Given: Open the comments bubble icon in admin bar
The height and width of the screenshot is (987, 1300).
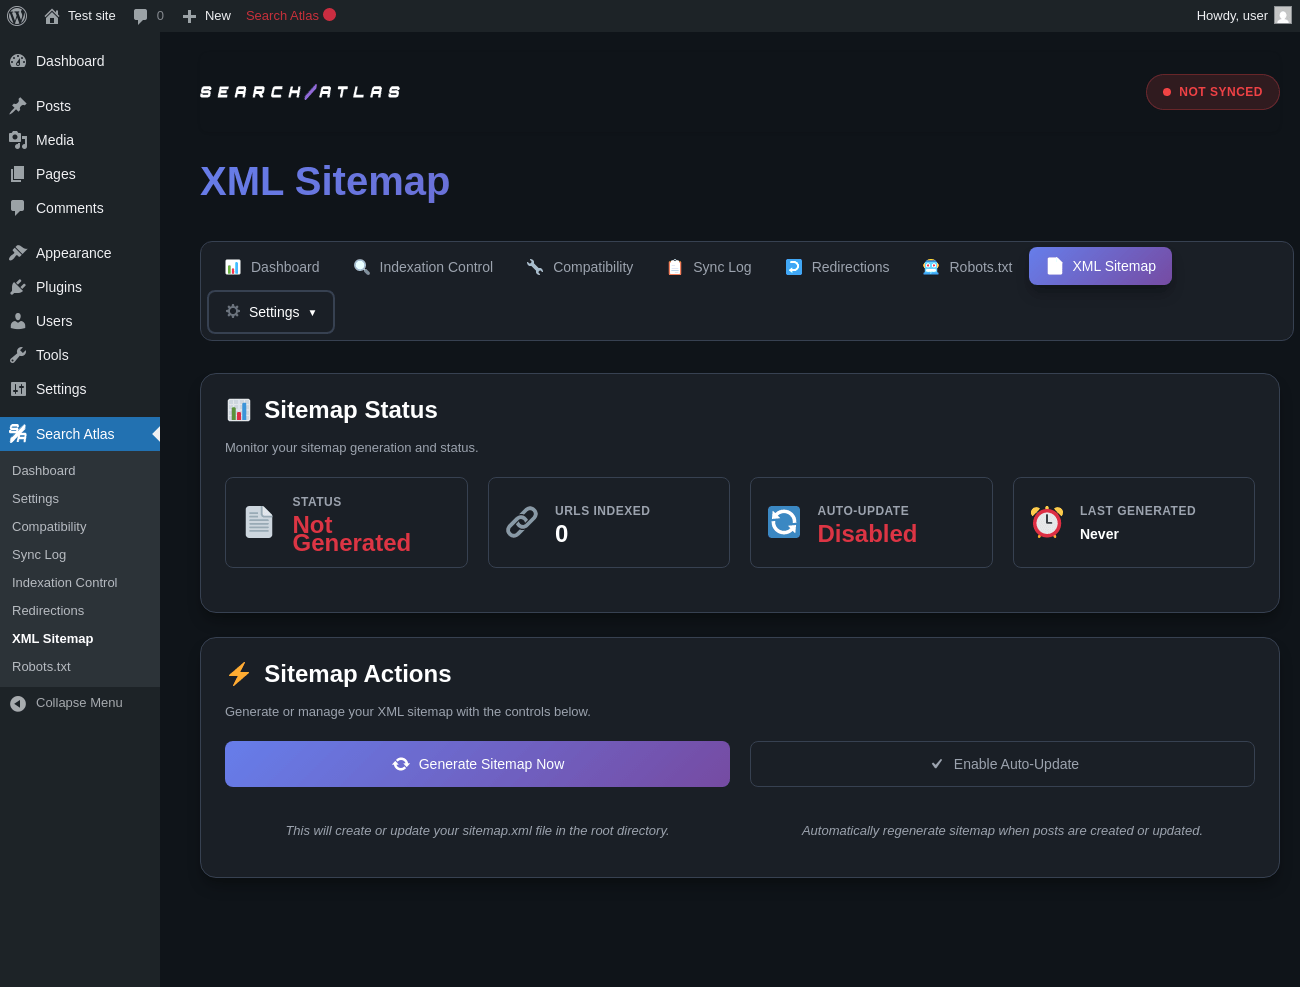Looking at the screenshot, I should point(140,16).
